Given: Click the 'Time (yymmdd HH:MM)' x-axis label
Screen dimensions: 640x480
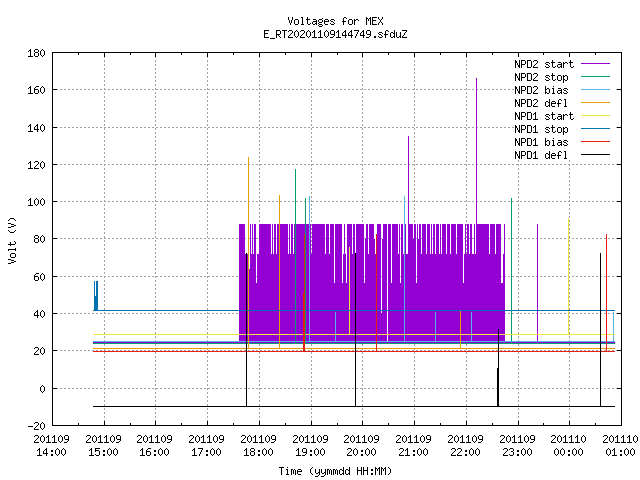Looking at the screenshot, I should point(335,471).
